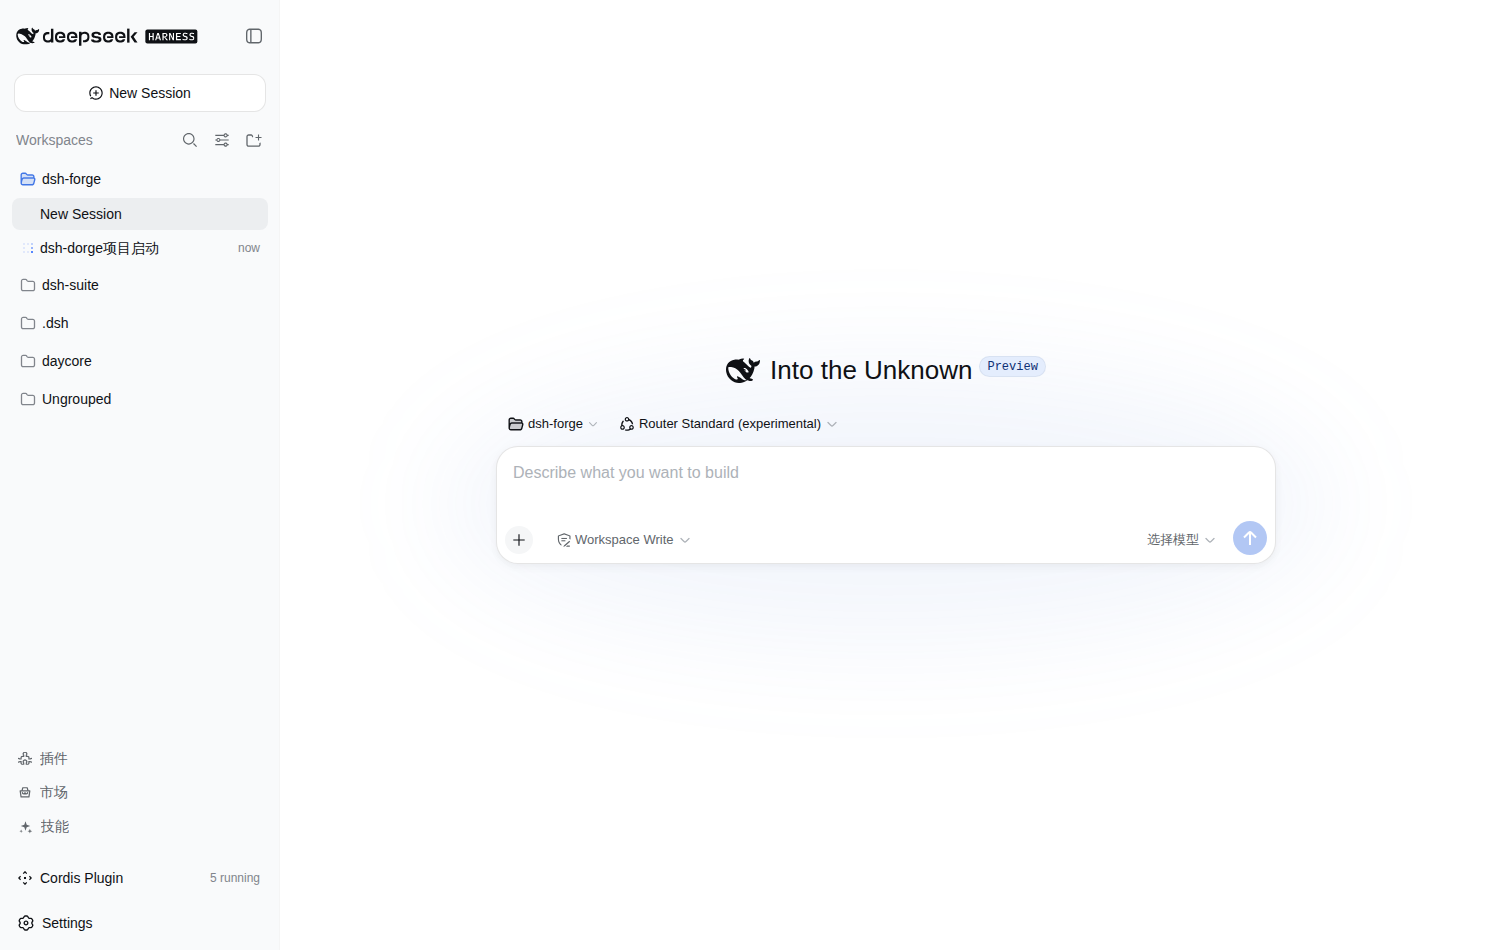
Task: Open the dsh-forge workspace dropdown above prompt
Action: (x=553, y=424)
